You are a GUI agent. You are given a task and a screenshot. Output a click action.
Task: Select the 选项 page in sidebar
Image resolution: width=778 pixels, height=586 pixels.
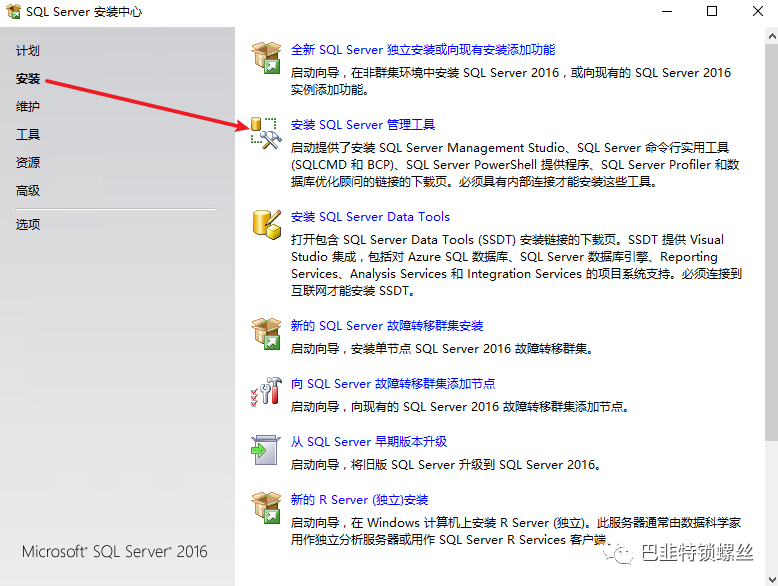[28, 224]
